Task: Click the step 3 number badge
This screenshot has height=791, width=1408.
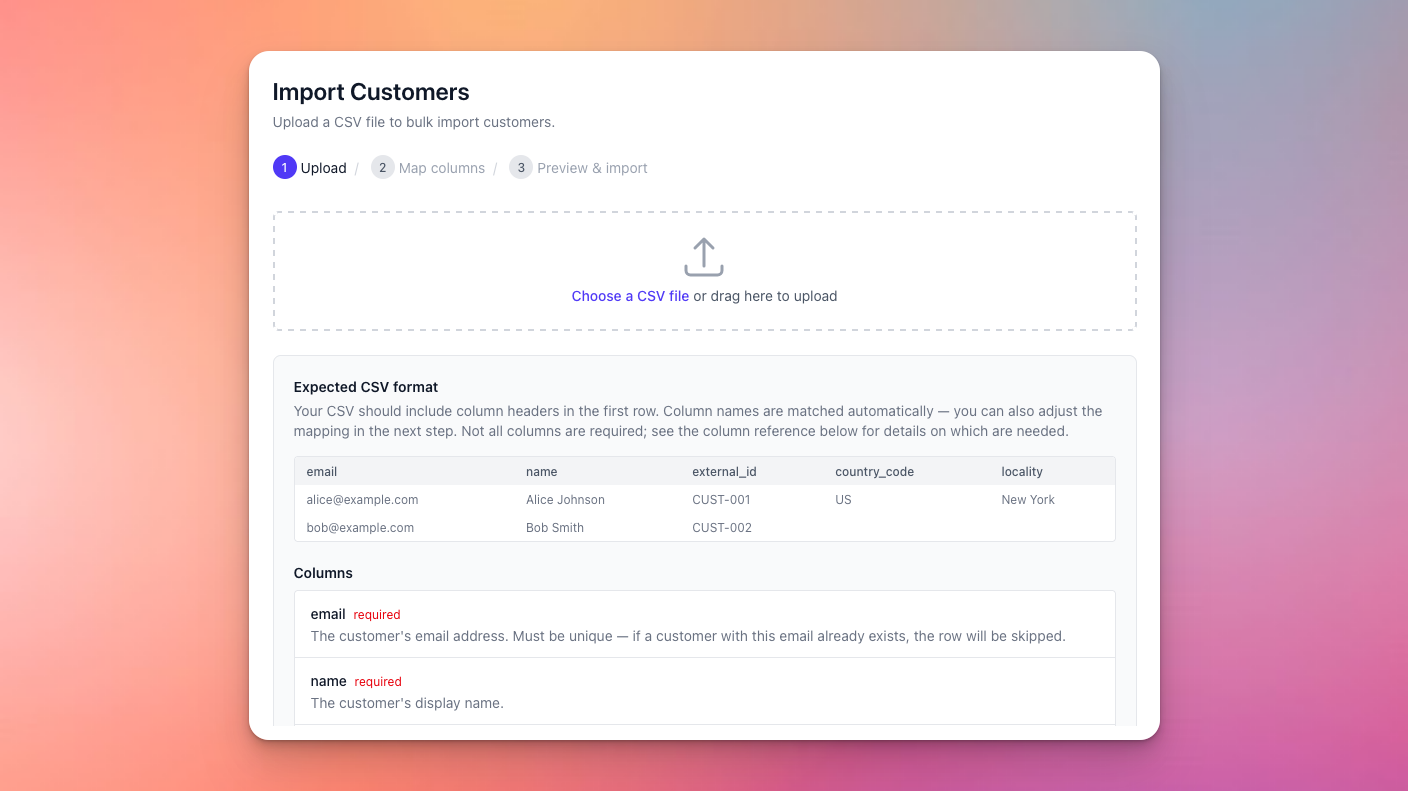Action: 520,168
